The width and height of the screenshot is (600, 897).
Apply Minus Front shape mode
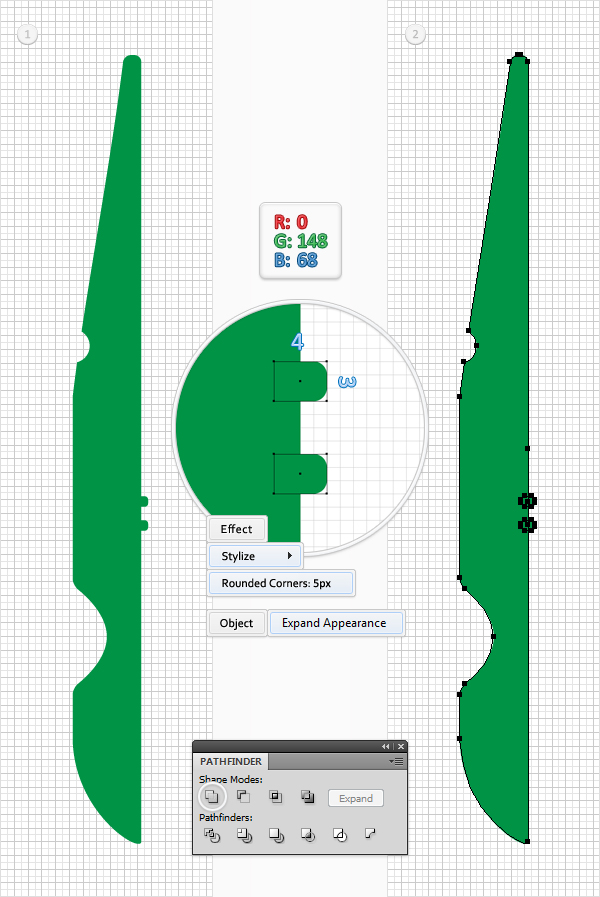pyautogui.click(x=243, y=796)
